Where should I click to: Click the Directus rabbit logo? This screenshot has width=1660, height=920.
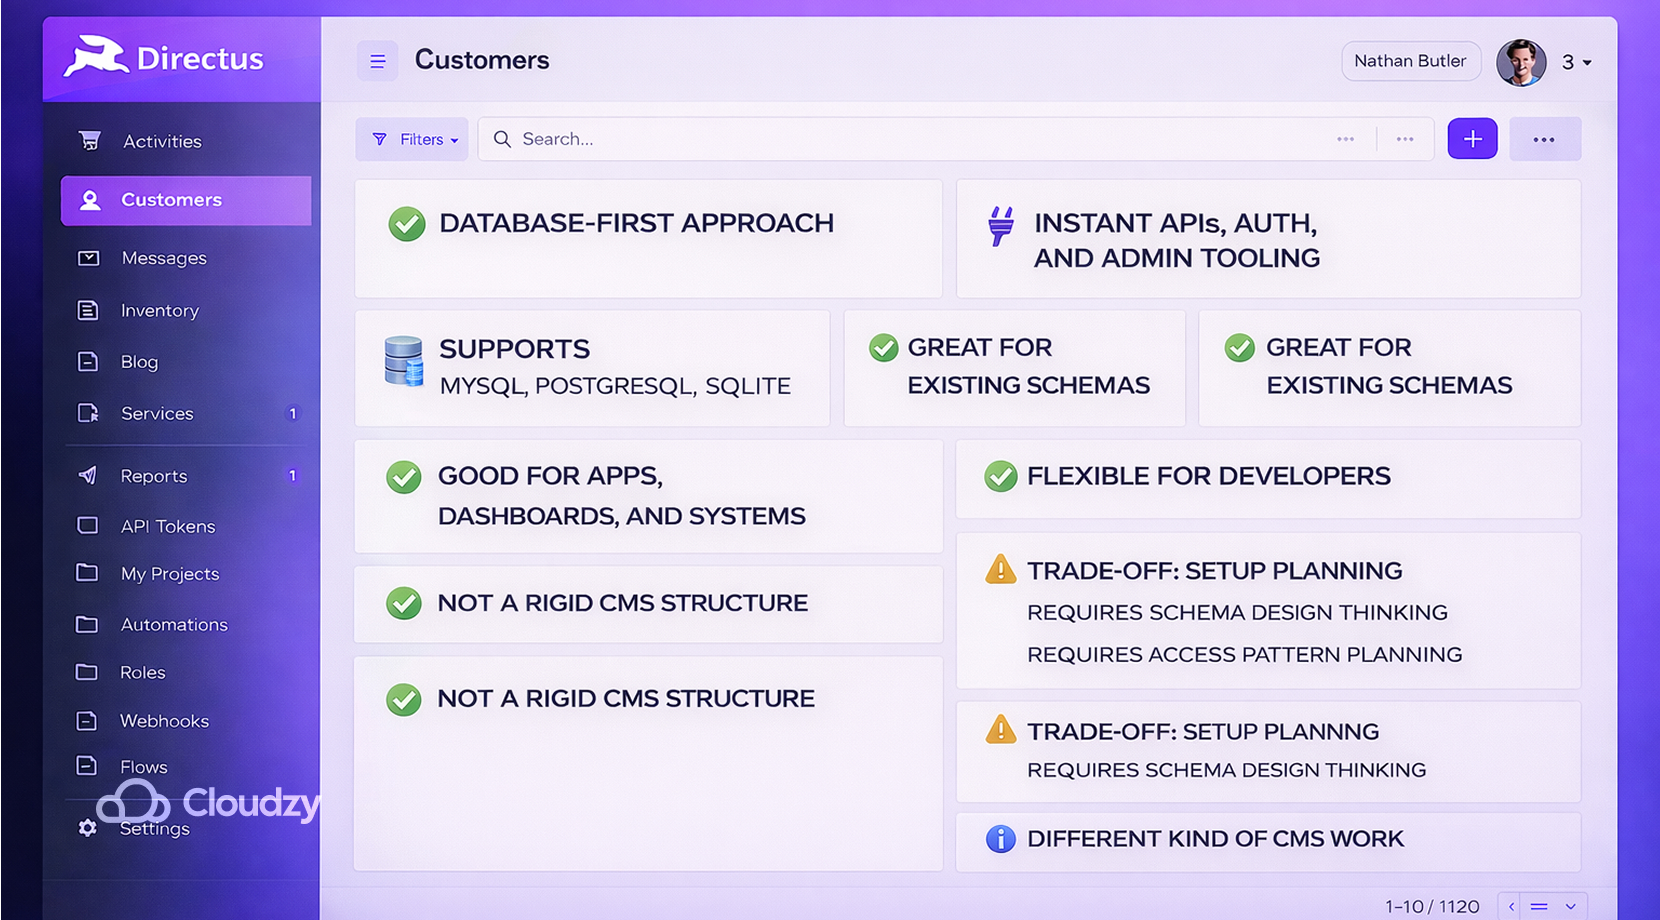[x=95, y=57]
